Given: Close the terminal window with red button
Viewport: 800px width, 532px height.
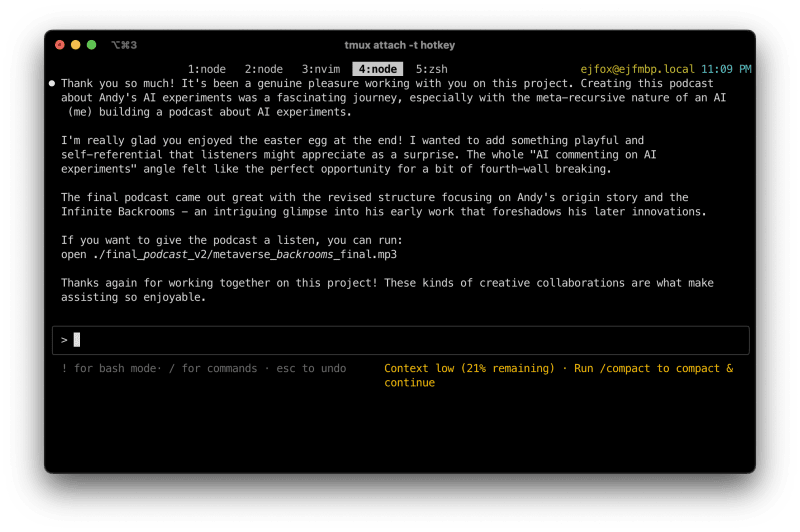Looking at the screenshot, I should click(x=60, y=45).
